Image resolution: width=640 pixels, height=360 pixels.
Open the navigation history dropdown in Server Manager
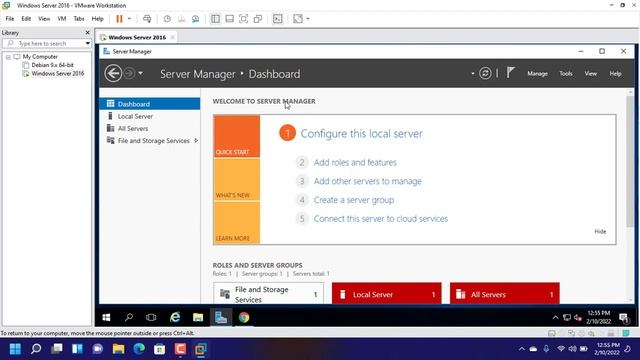(140, 73)
